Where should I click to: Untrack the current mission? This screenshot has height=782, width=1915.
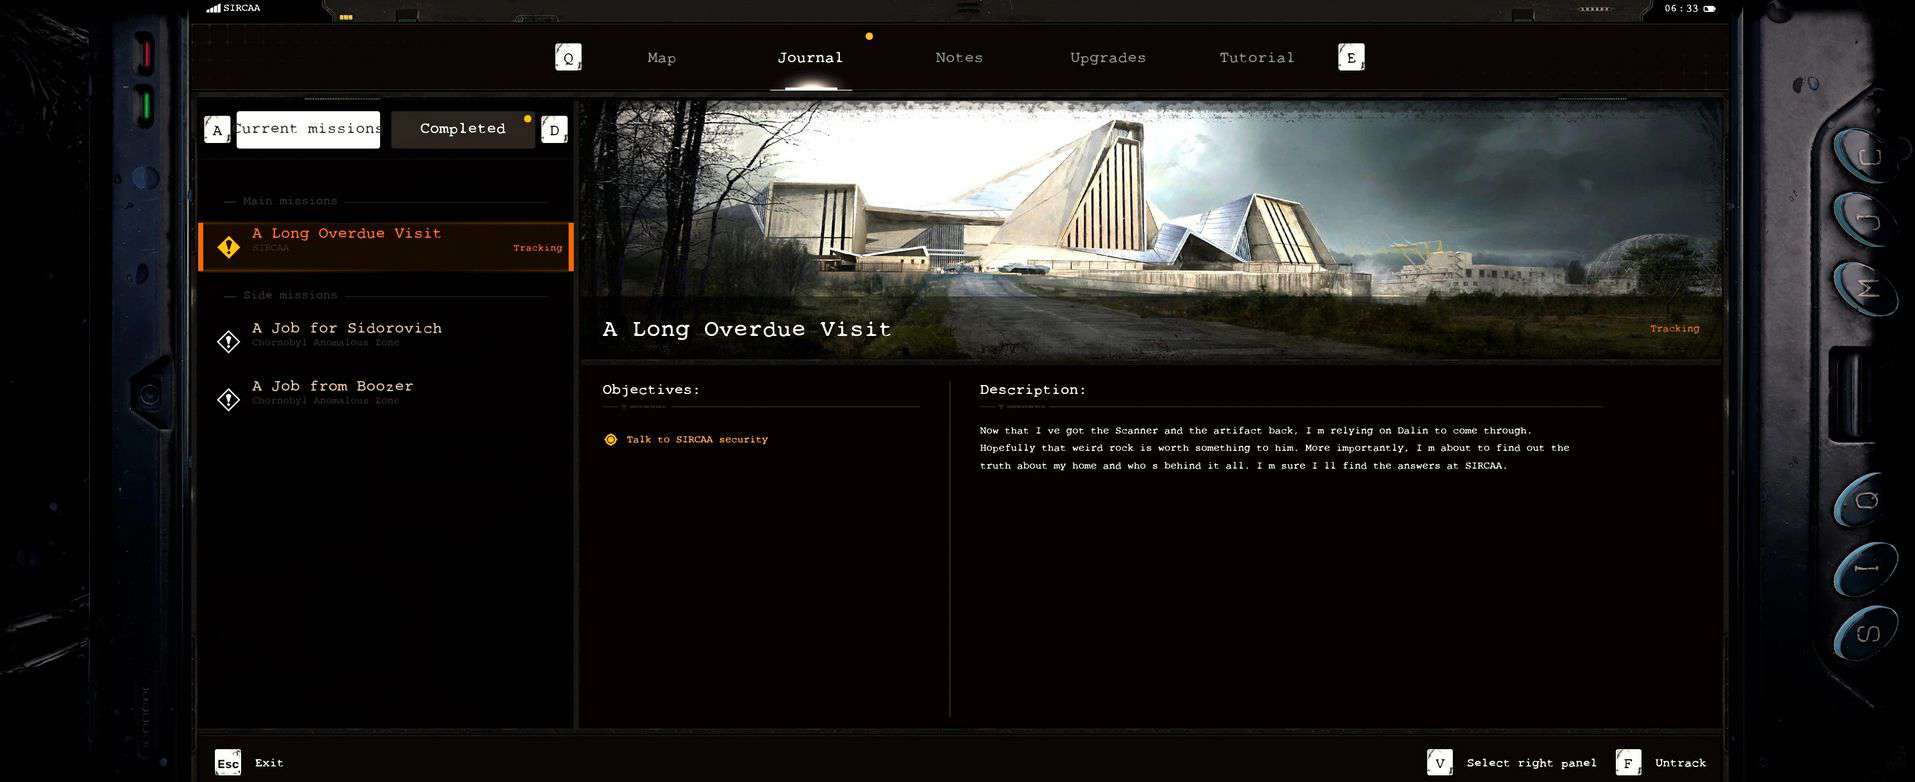tap(1680, 763)
